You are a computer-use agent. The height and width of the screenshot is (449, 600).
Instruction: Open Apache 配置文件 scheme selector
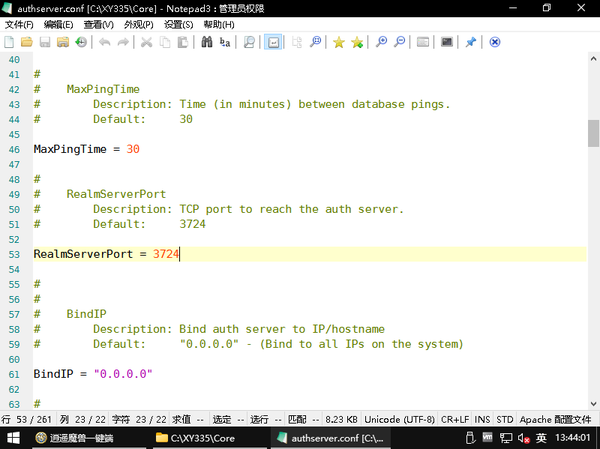(x=557, y=418)
